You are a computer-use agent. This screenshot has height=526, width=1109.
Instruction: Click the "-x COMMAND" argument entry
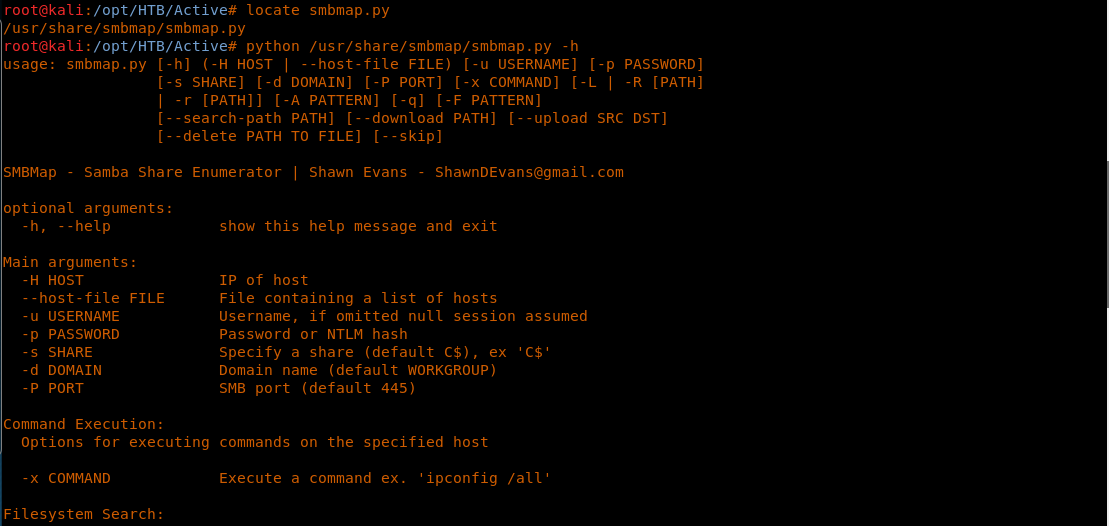click(x=66, y=478)
